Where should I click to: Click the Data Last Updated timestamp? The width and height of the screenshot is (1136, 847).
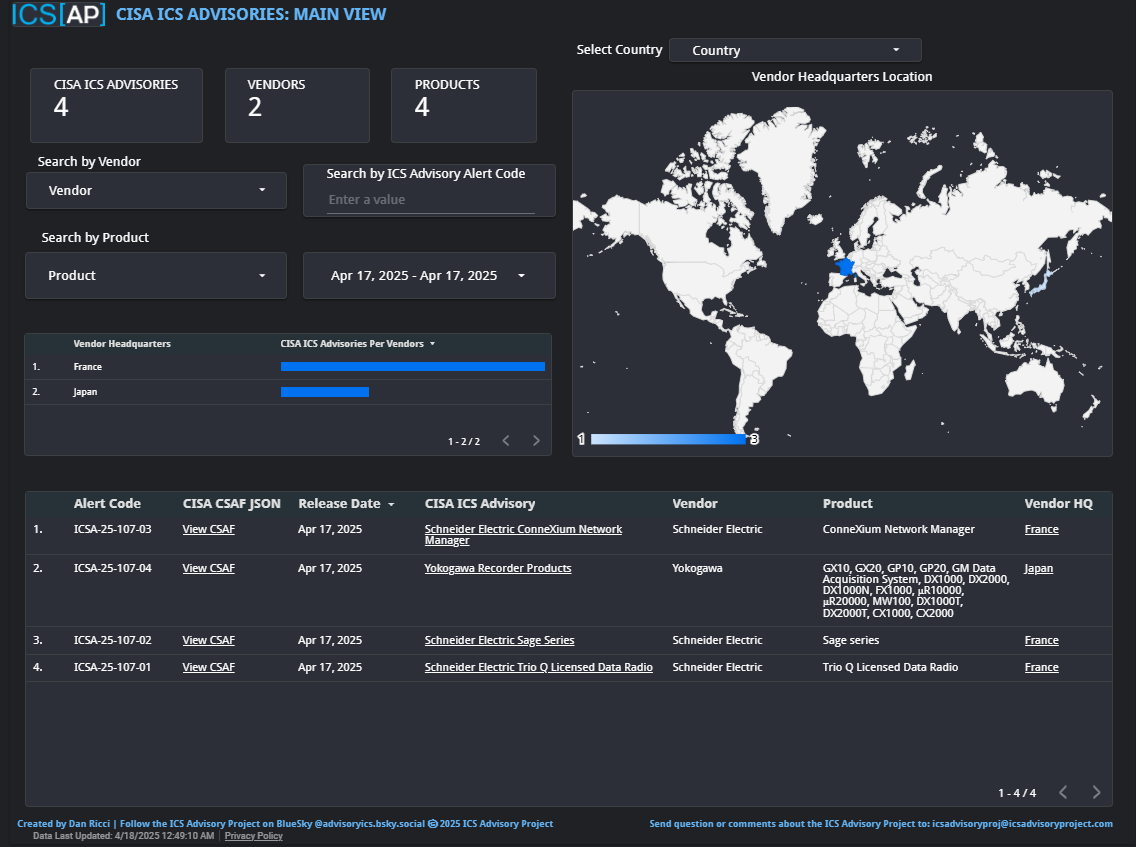(123, 836)
